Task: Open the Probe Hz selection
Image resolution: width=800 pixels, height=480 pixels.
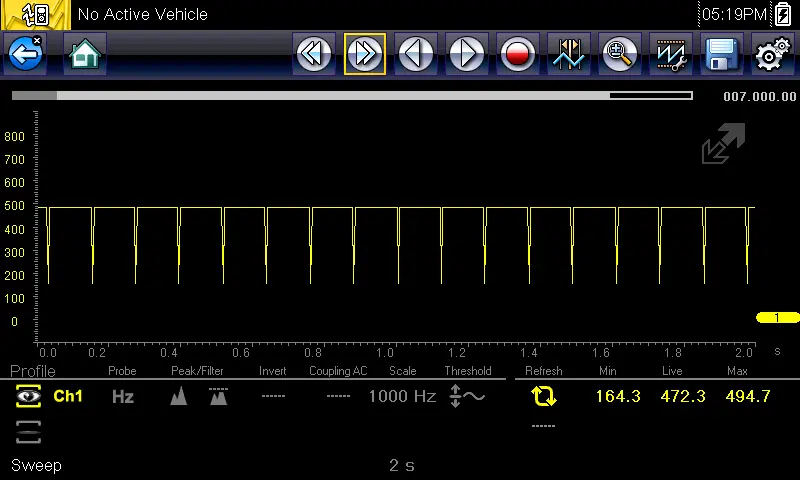Action: pos(122,397)
